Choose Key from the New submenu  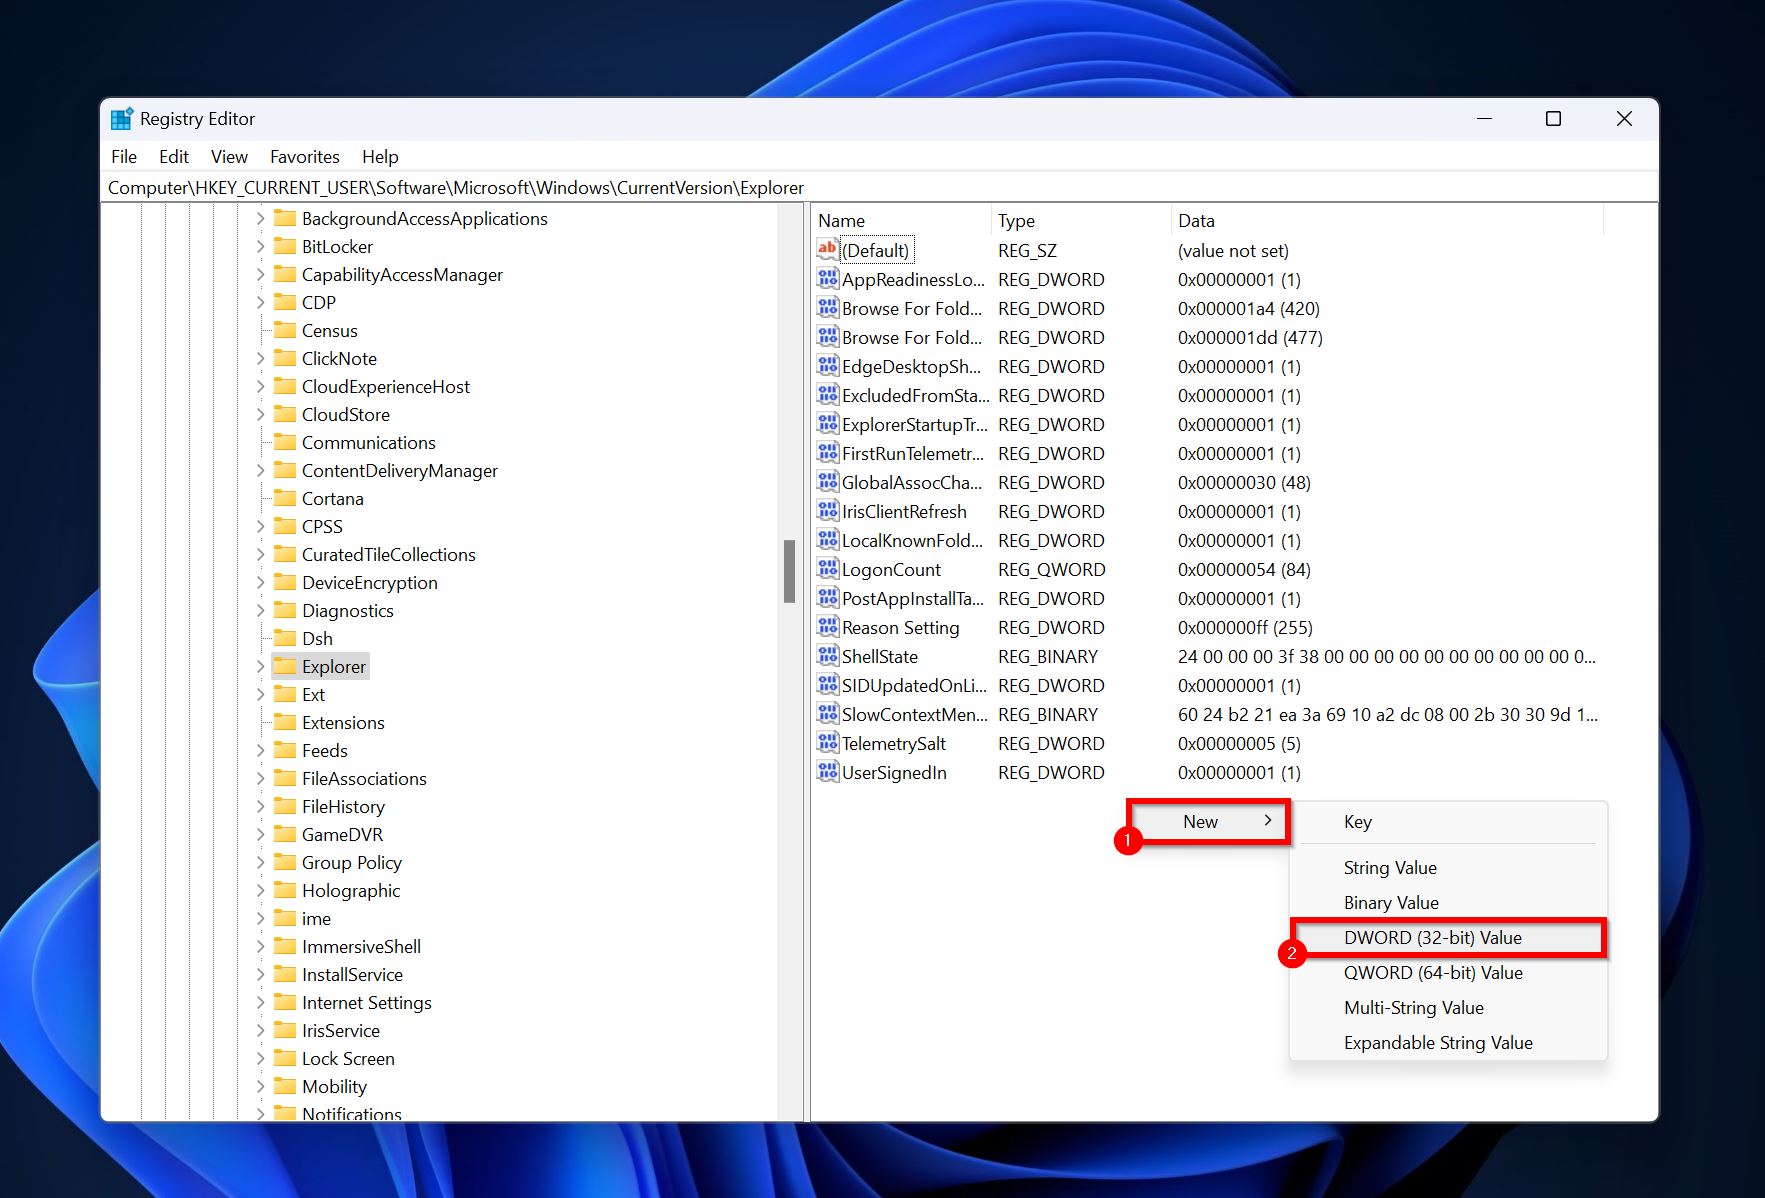(1448, 822)
